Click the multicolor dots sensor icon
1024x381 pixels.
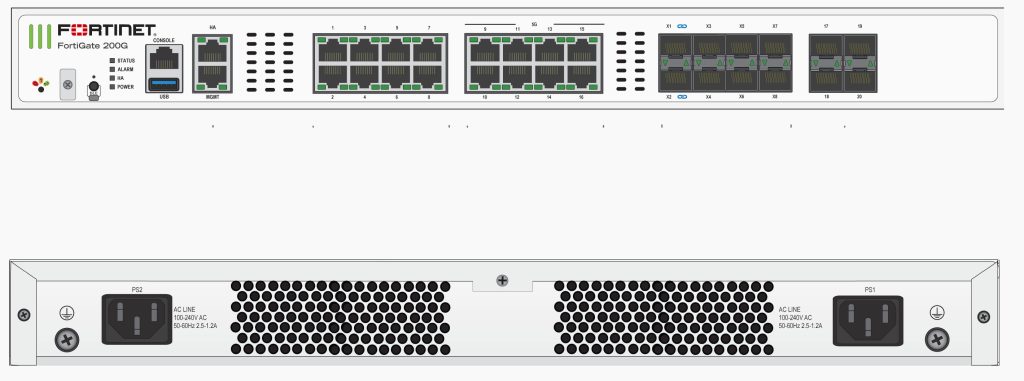(40, 84)
